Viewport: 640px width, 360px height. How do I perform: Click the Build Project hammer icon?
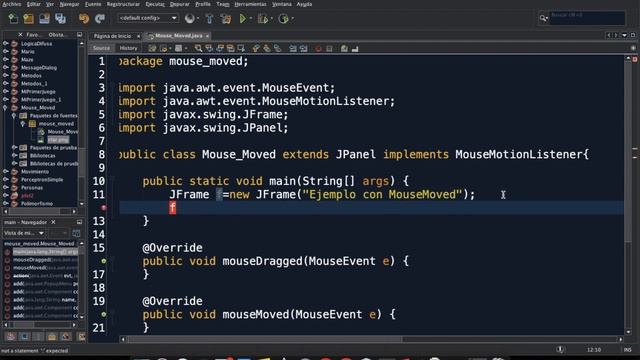point(209,18)
